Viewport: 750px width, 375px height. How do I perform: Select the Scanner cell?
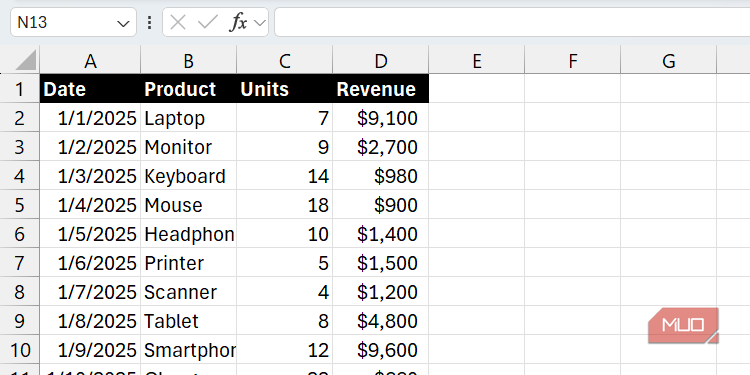coord(188,292)
